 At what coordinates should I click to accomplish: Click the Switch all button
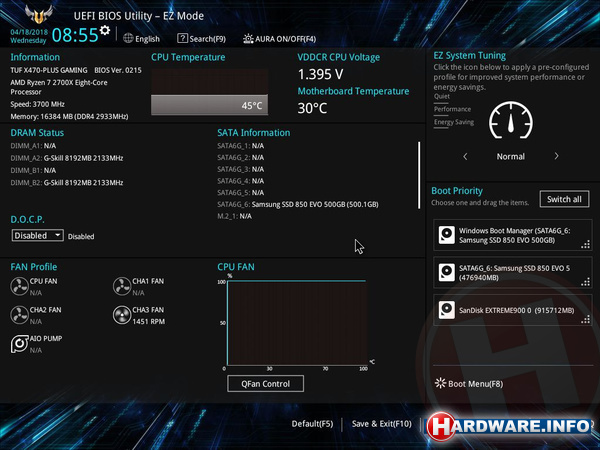564,199
